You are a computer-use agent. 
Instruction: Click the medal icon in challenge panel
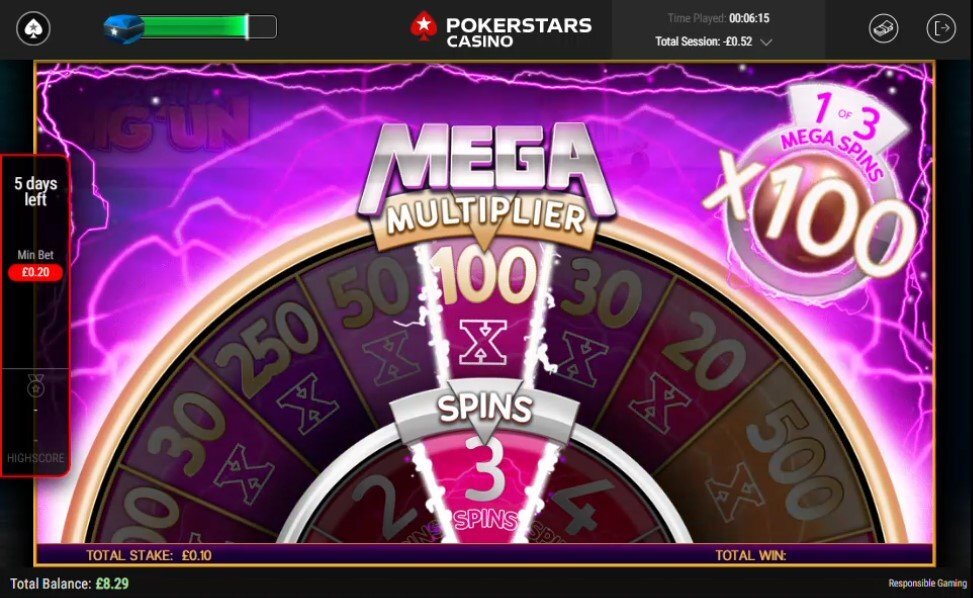pyautogui.click(x=35, y=388)
